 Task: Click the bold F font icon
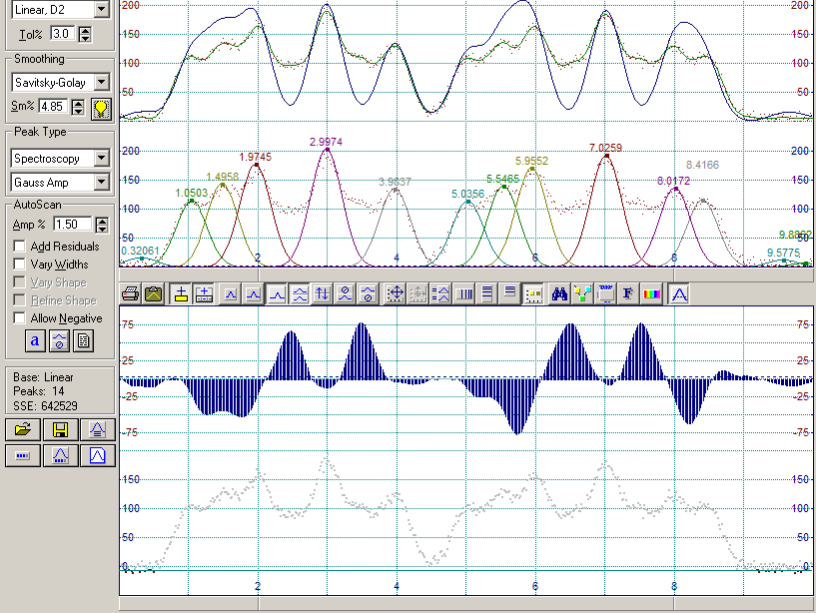point(628,294)
